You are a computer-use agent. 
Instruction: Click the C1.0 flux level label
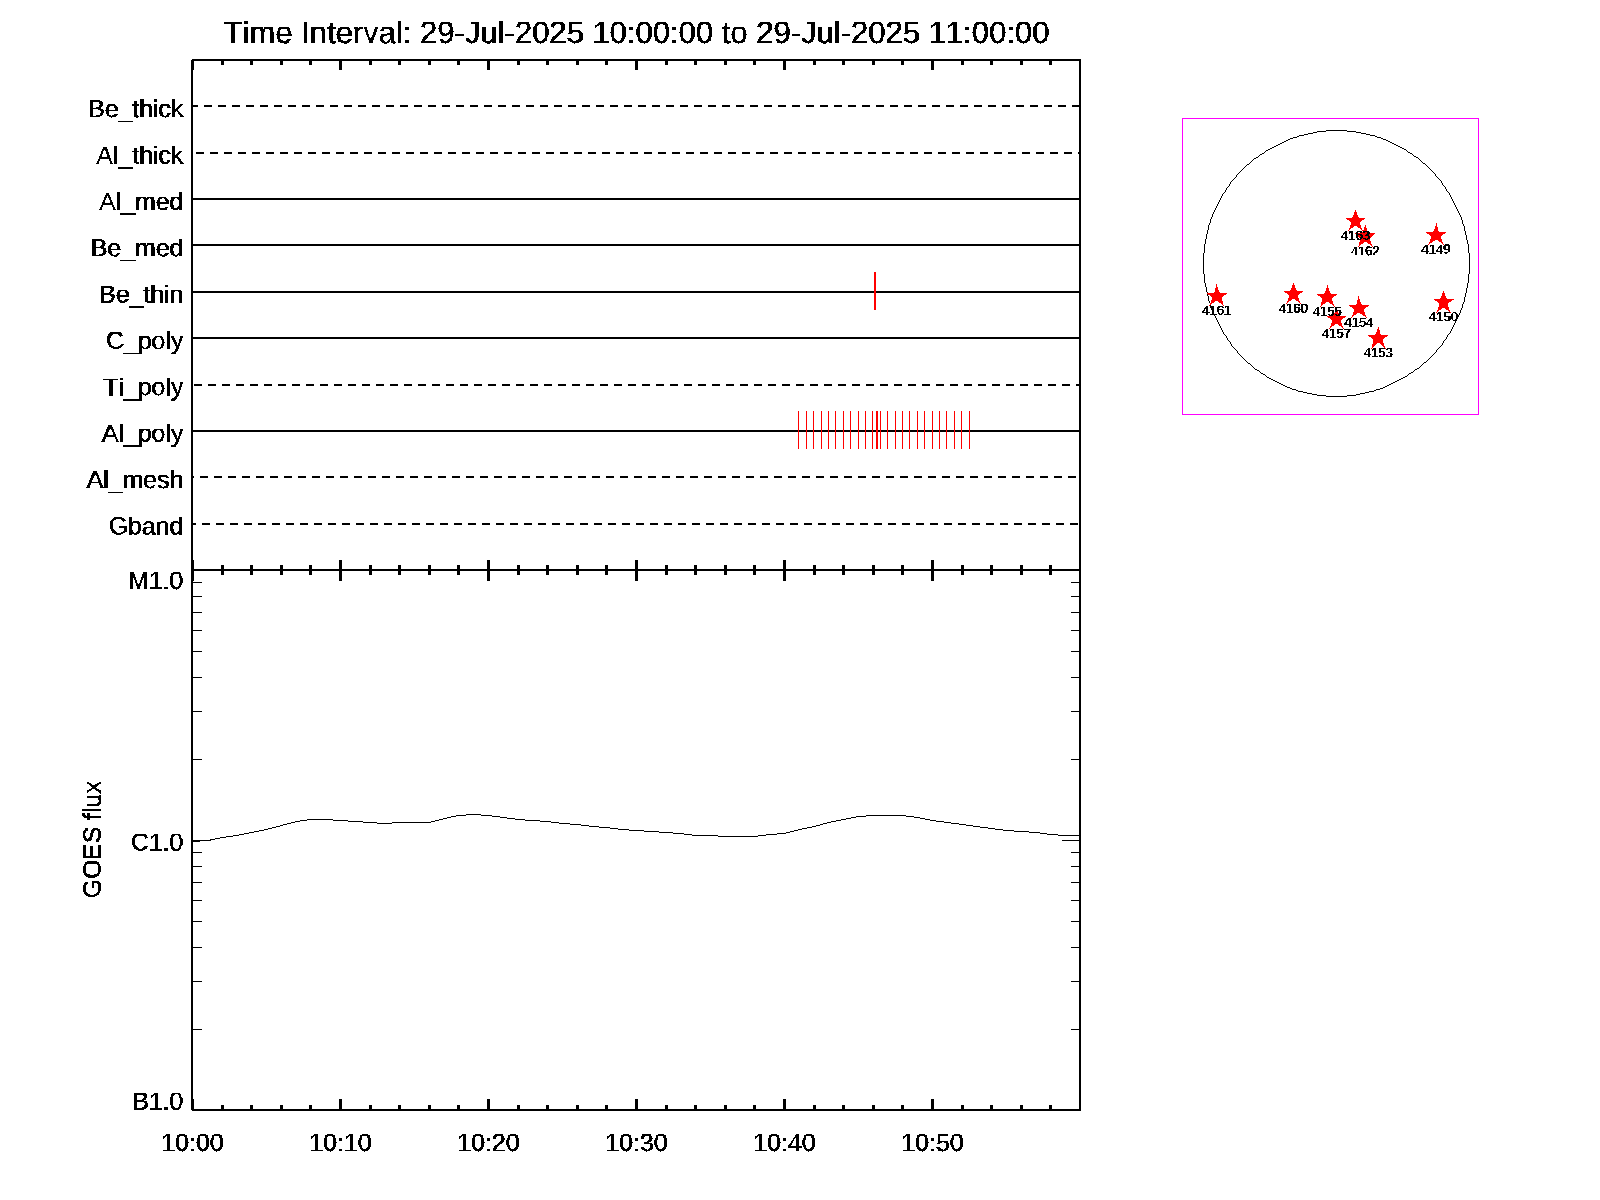pyautogui.click(x=157, y=843)
